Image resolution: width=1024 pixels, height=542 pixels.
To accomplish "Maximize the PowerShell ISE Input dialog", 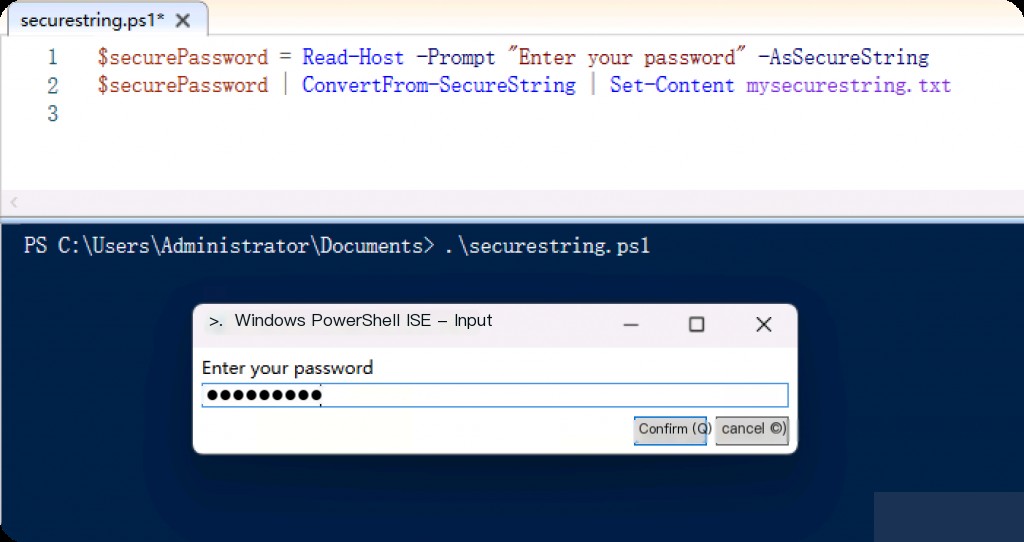I will (x=697, y=324).
